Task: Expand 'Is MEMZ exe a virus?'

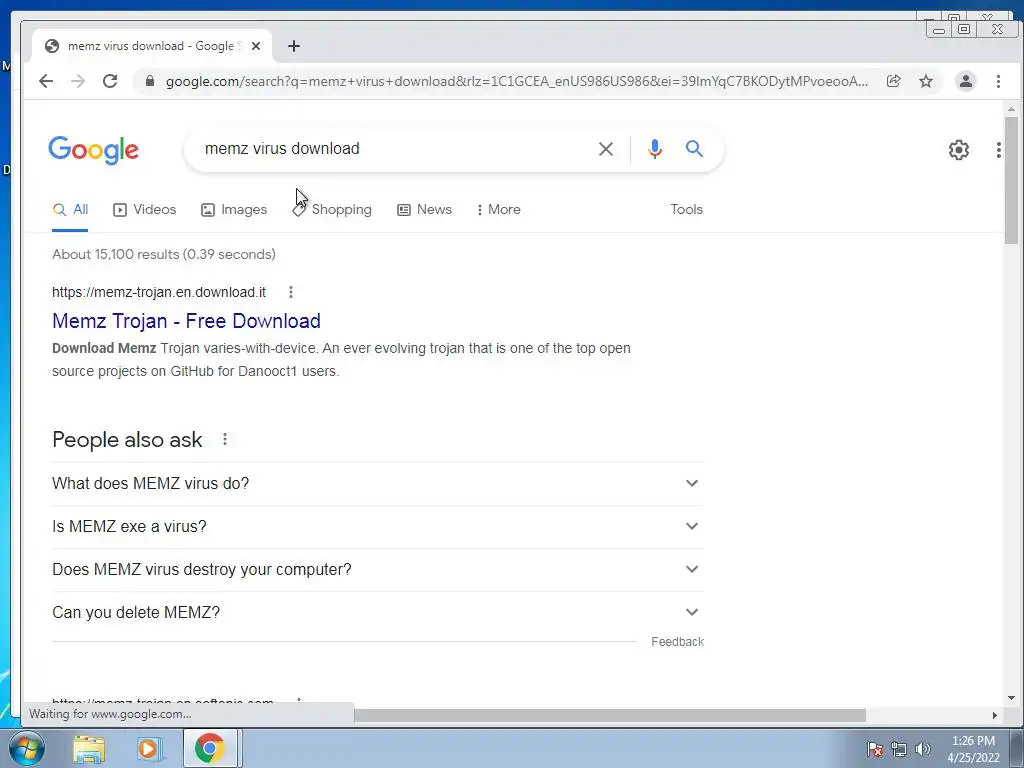Action: (x=377, y=526)
